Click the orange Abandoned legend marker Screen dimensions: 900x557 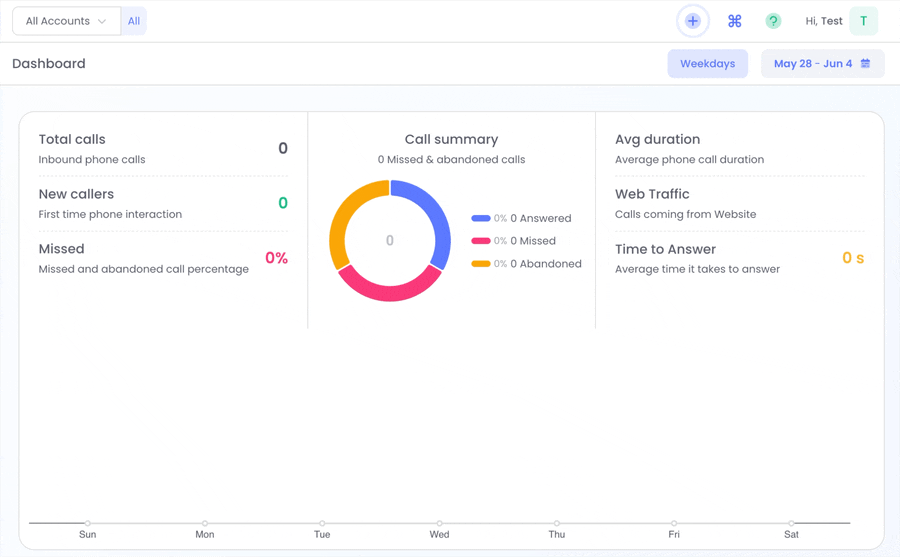pyautogui.click(x=481, y=264)
